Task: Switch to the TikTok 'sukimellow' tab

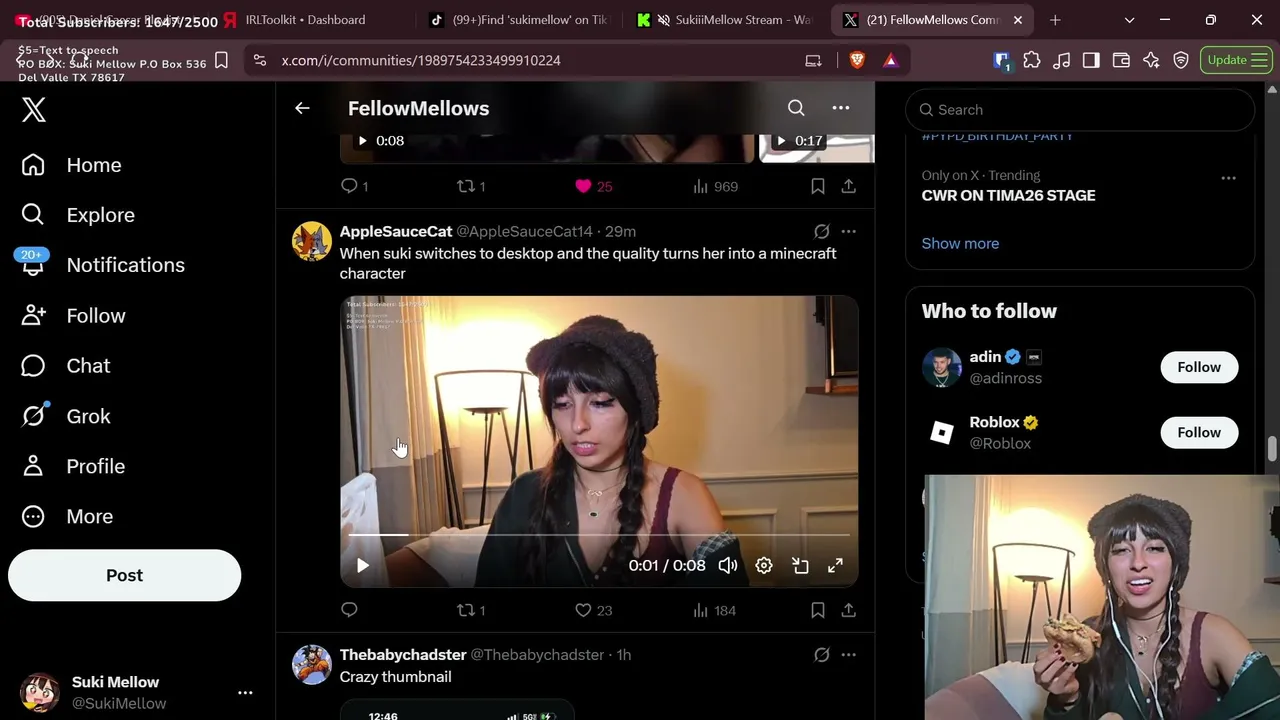Action: click(518, 20)
